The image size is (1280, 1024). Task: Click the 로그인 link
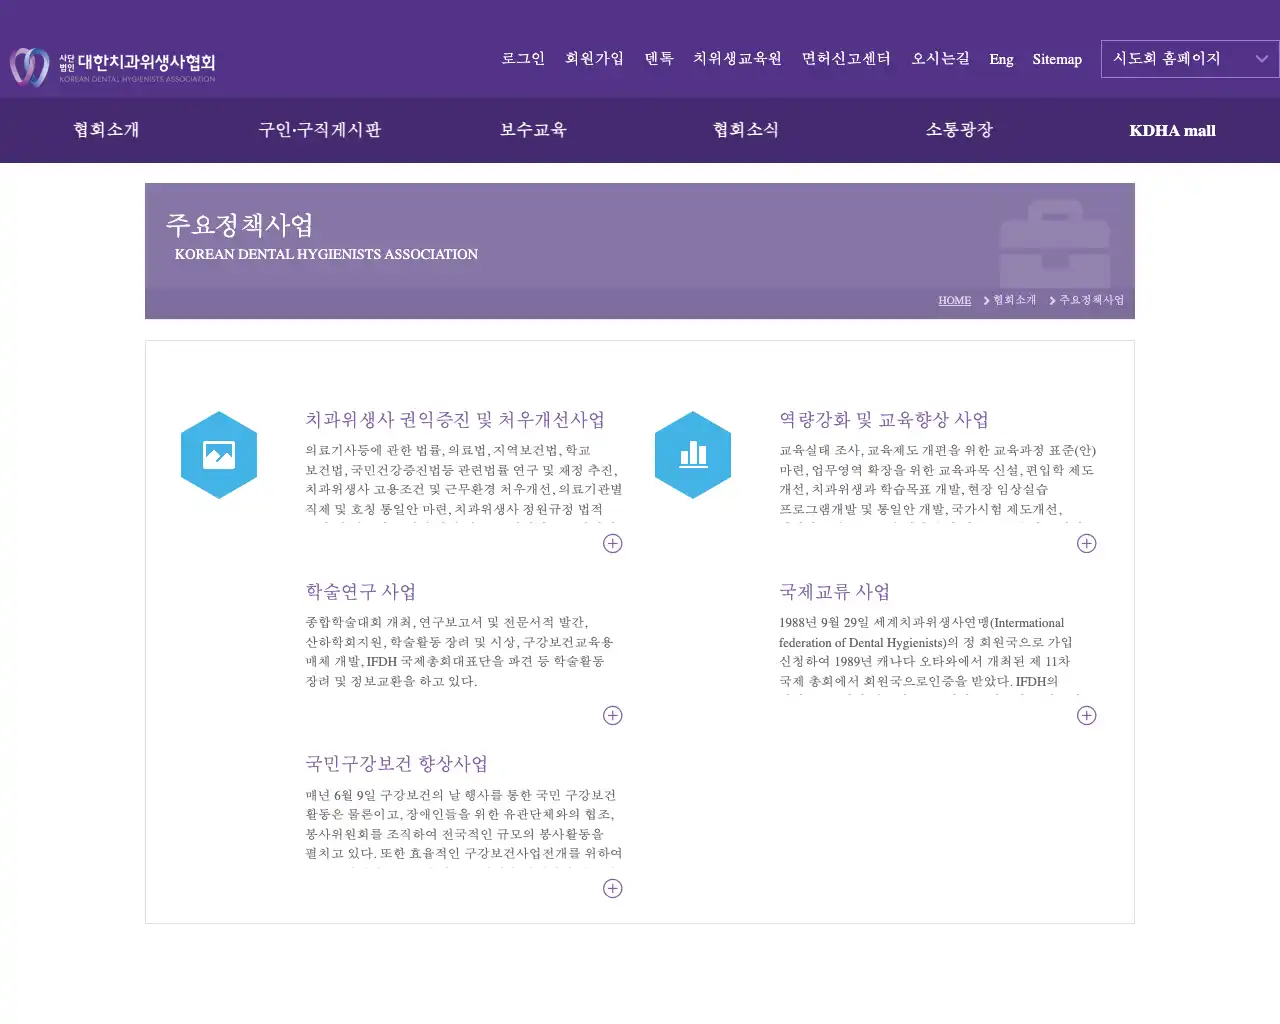coord(522,59)
